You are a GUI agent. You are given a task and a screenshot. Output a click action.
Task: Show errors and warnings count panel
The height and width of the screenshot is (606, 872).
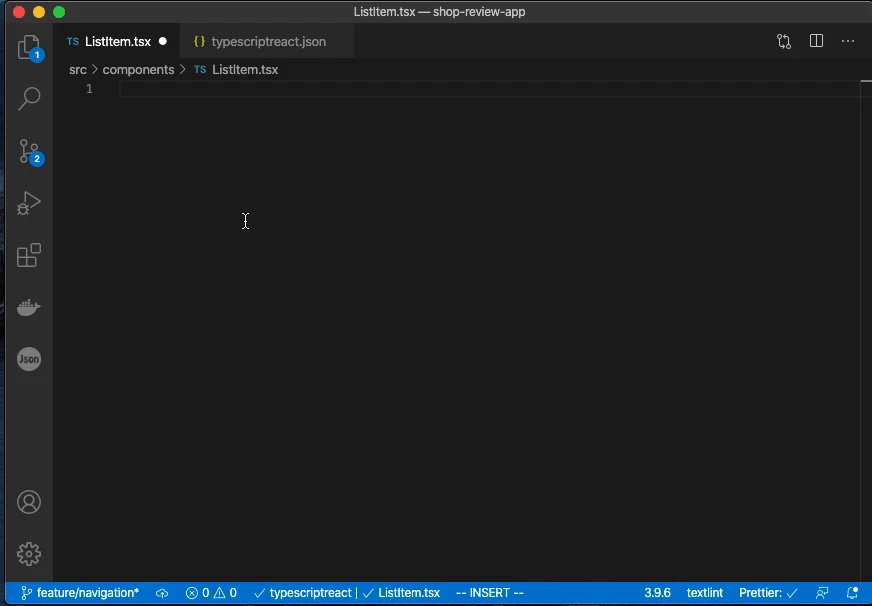click(211, 593)
